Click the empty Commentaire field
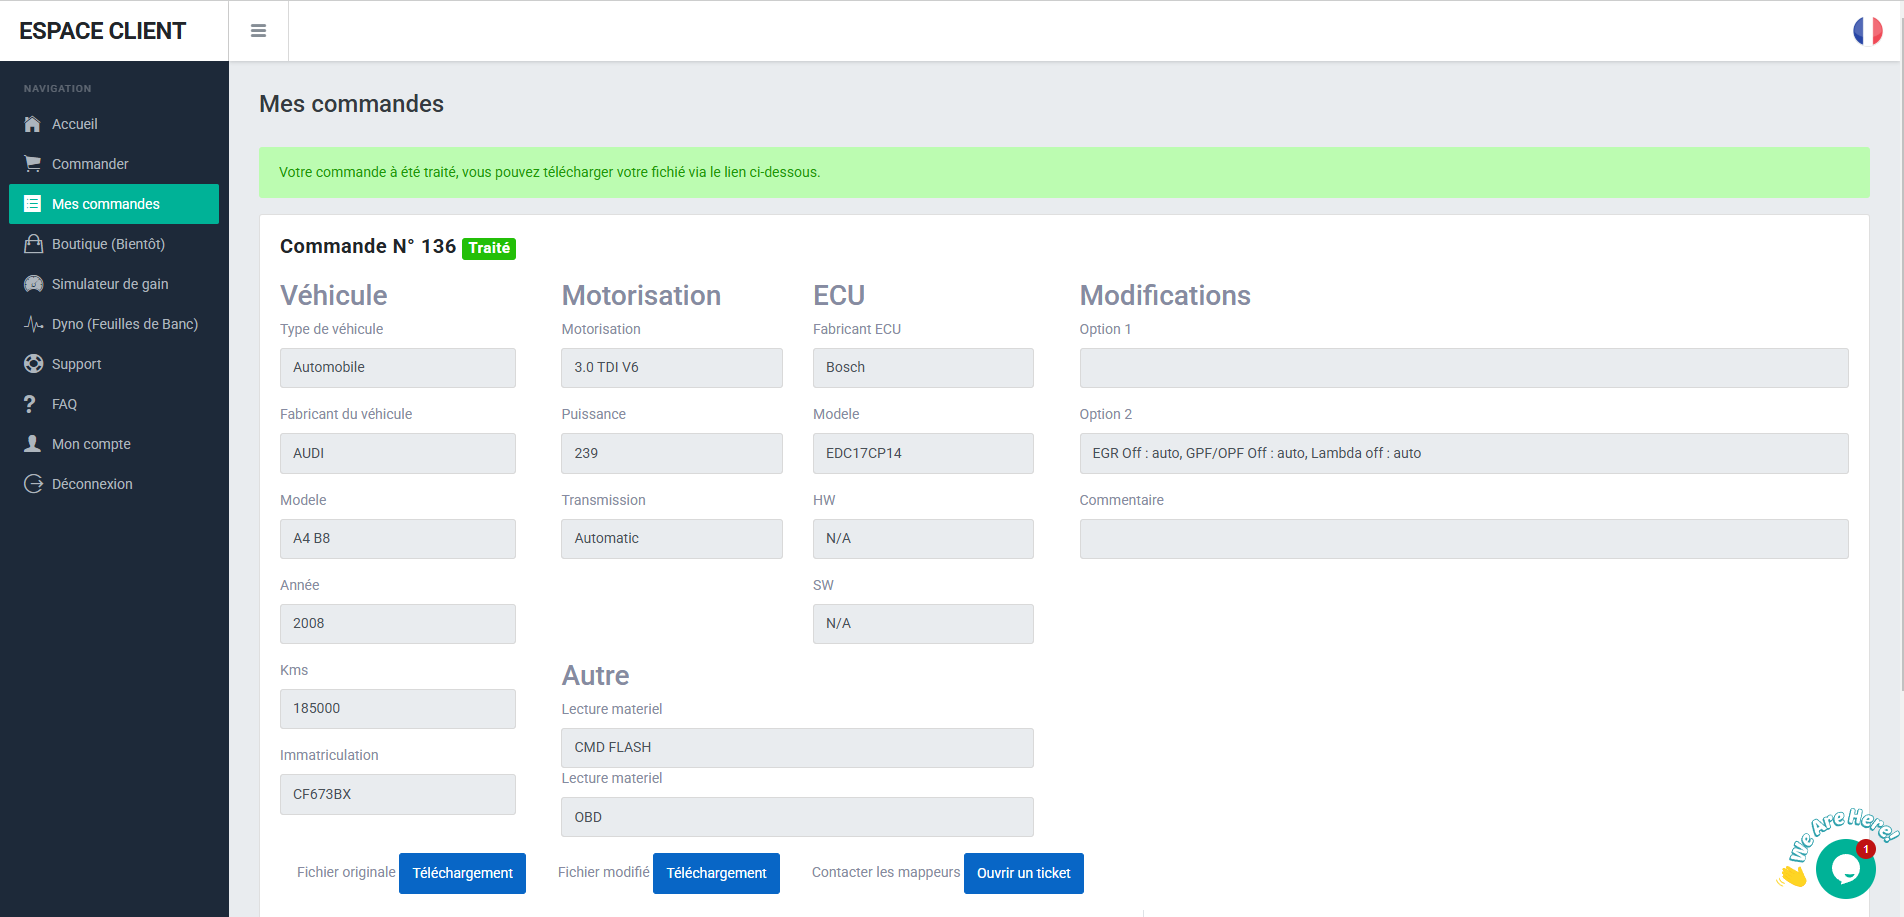1904x917 pixels. click(x=1463, y=539)
